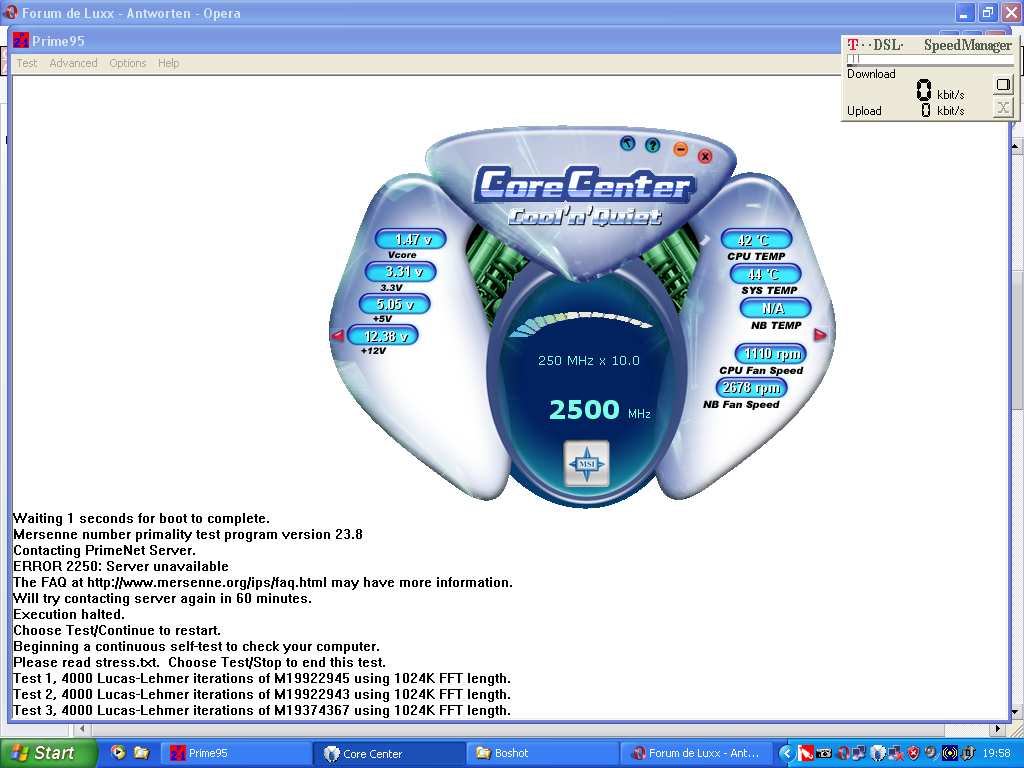The image size is (1024, 768).
Task: Open the Prime95 Test menu
Action: click(x=27, y=63)
